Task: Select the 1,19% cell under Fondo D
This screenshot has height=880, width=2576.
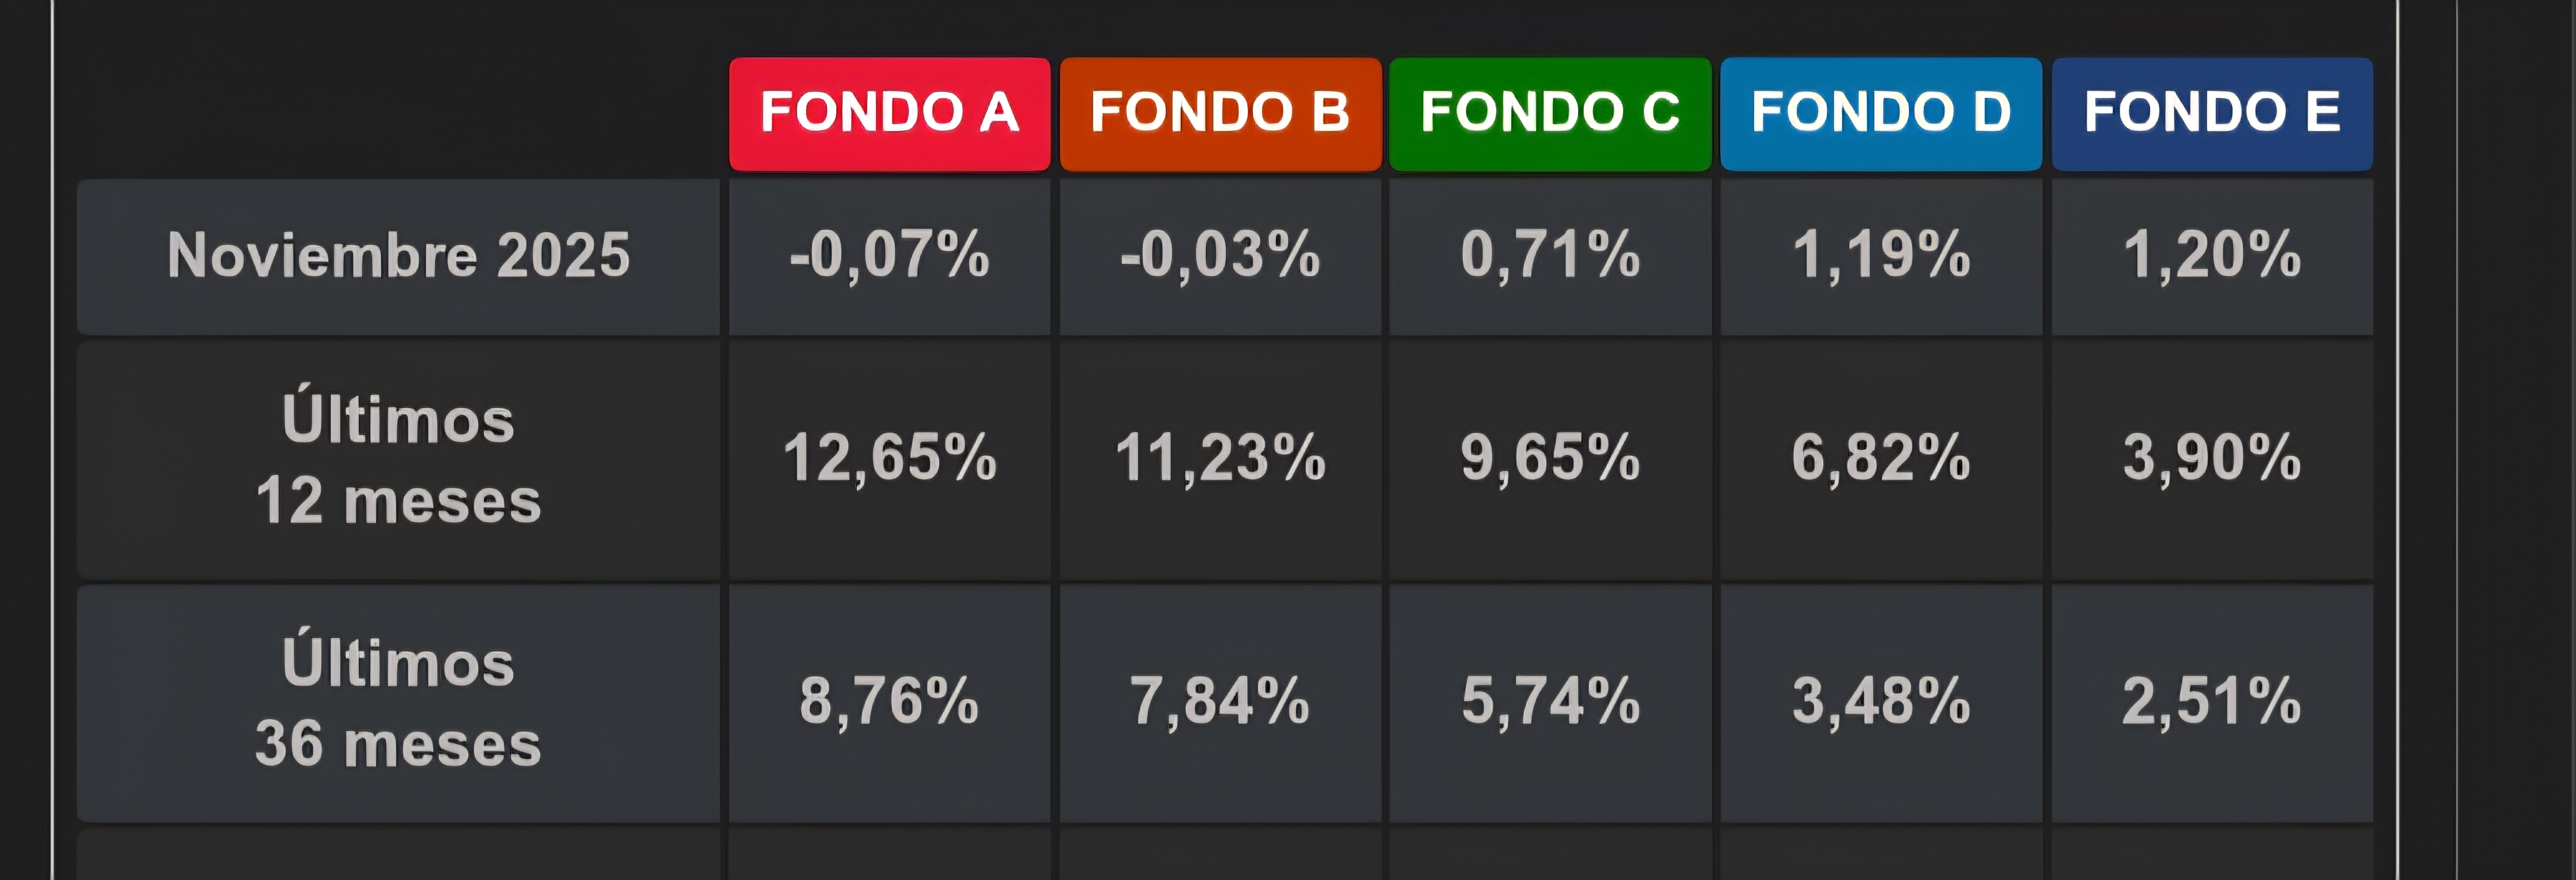Action: coord(1881,256)
